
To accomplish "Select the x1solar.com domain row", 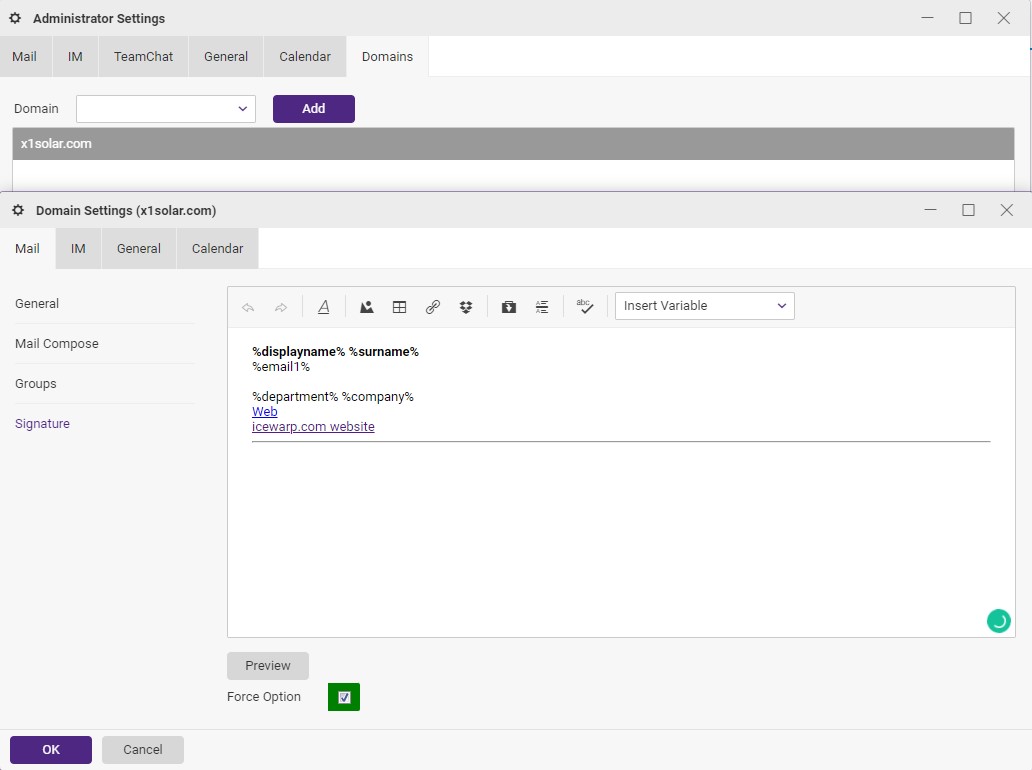I will coord(513,144).
